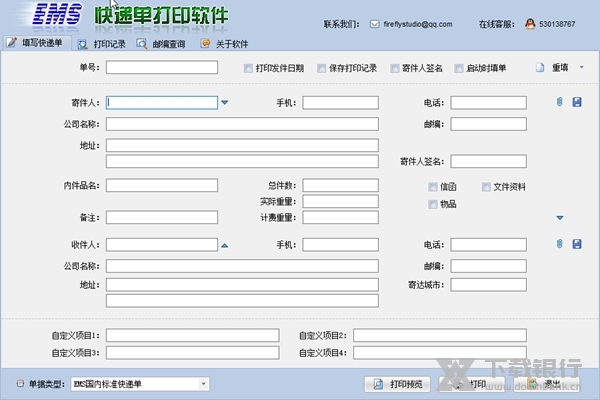This screenshot has width=600, height=400.
Task: Click the 重填 reset button
Action: [560, 68]
